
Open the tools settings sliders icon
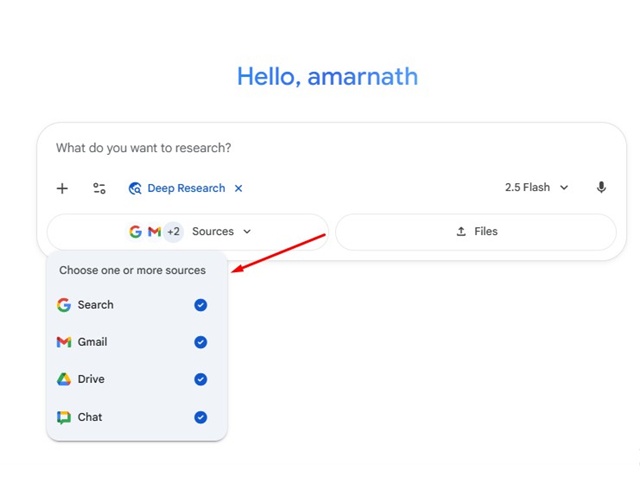[99, 188]
